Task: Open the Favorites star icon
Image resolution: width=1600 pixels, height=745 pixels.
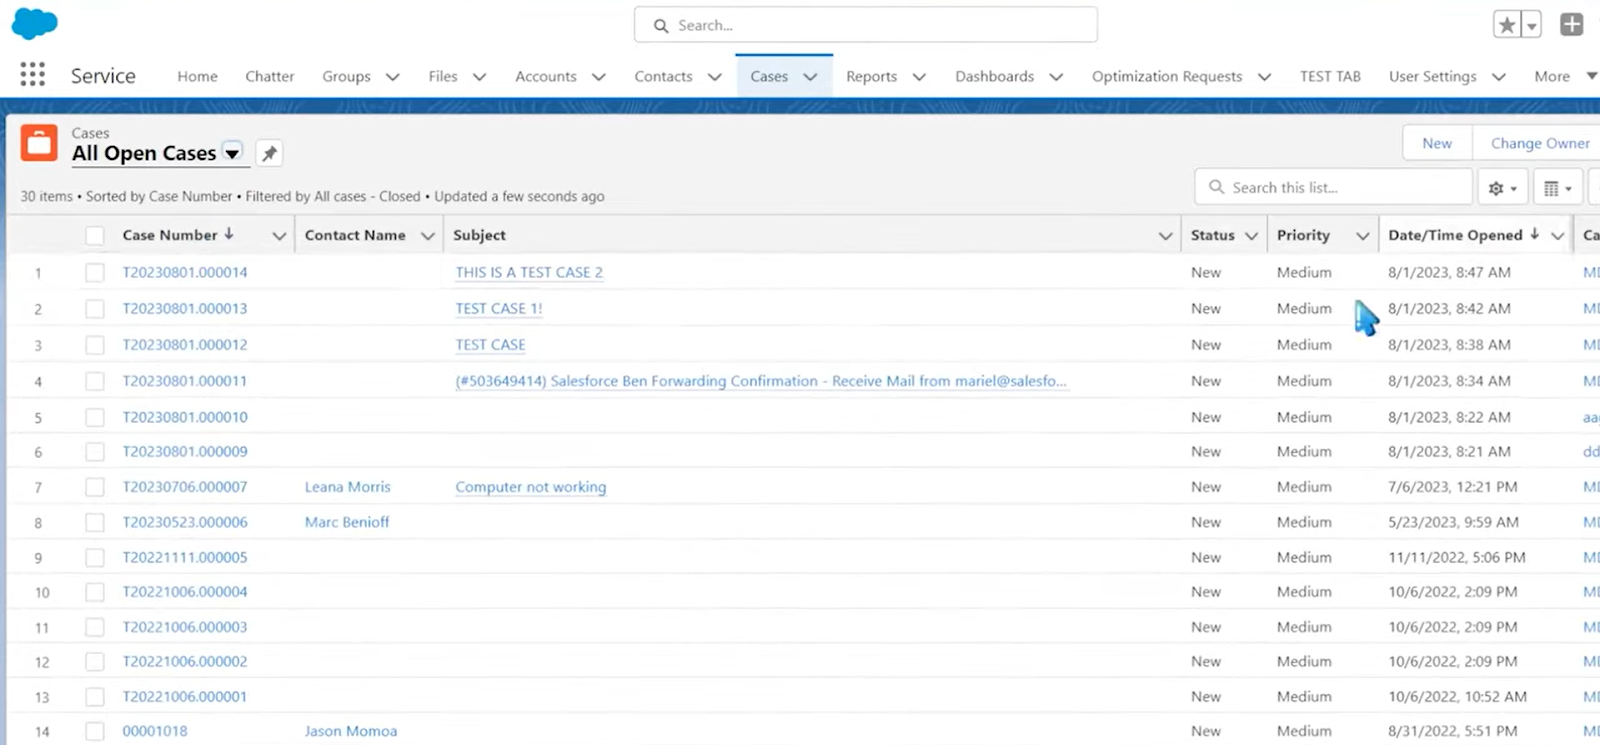Action: pos(1507,25)
